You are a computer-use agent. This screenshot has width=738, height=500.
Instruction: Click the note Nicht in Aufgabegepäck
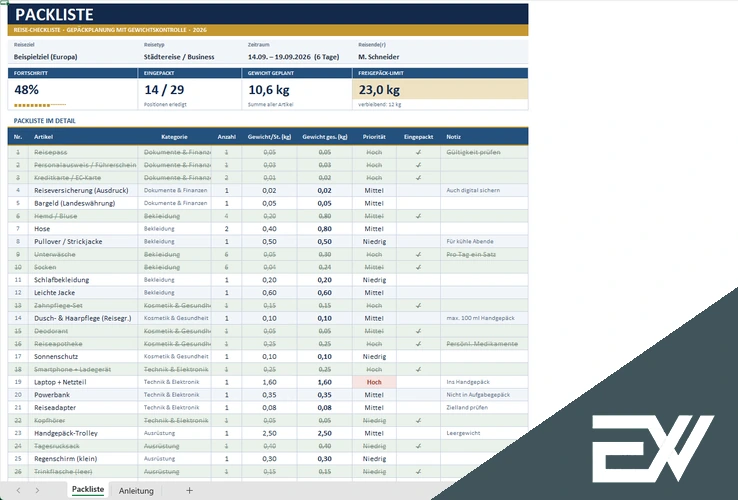click(478, 395)
